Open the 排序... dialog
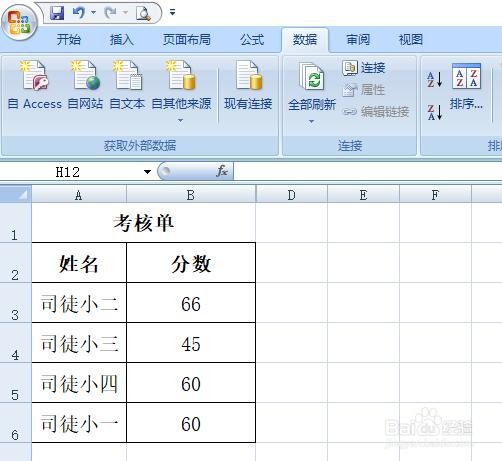This screenshot has height=461, width=502. click(466, 87)
